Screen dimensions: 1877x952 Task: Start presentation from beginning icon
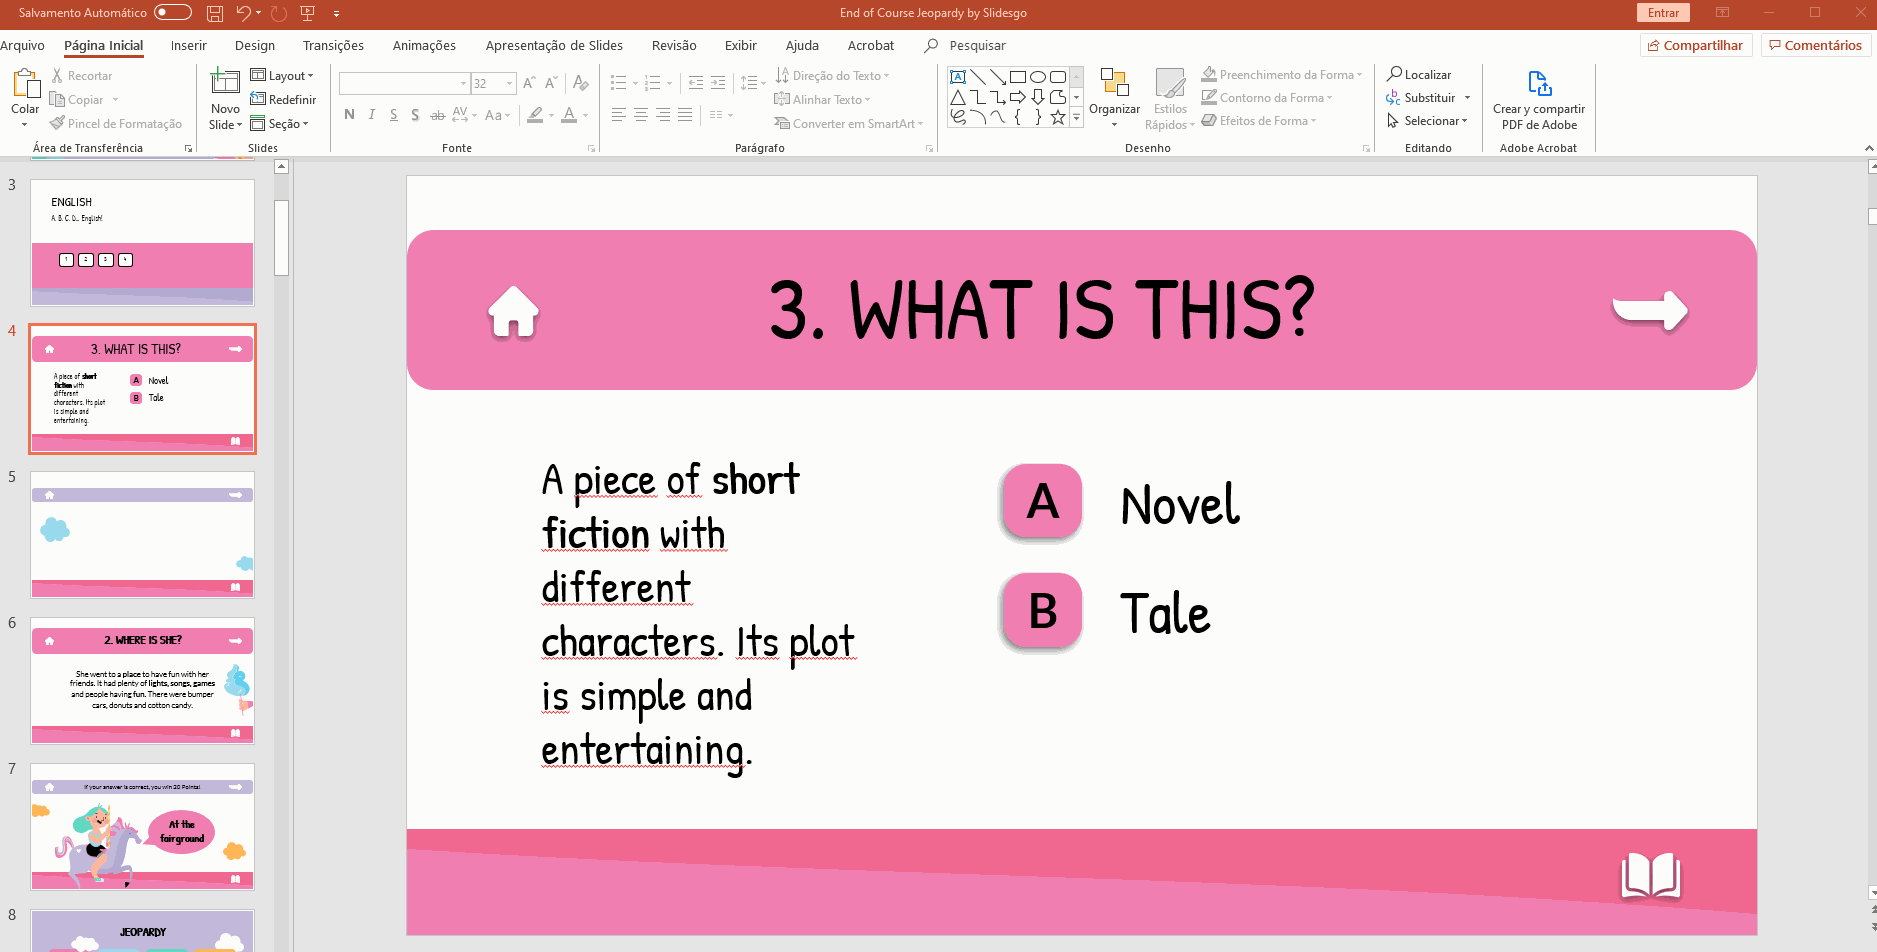coord(308,13)
